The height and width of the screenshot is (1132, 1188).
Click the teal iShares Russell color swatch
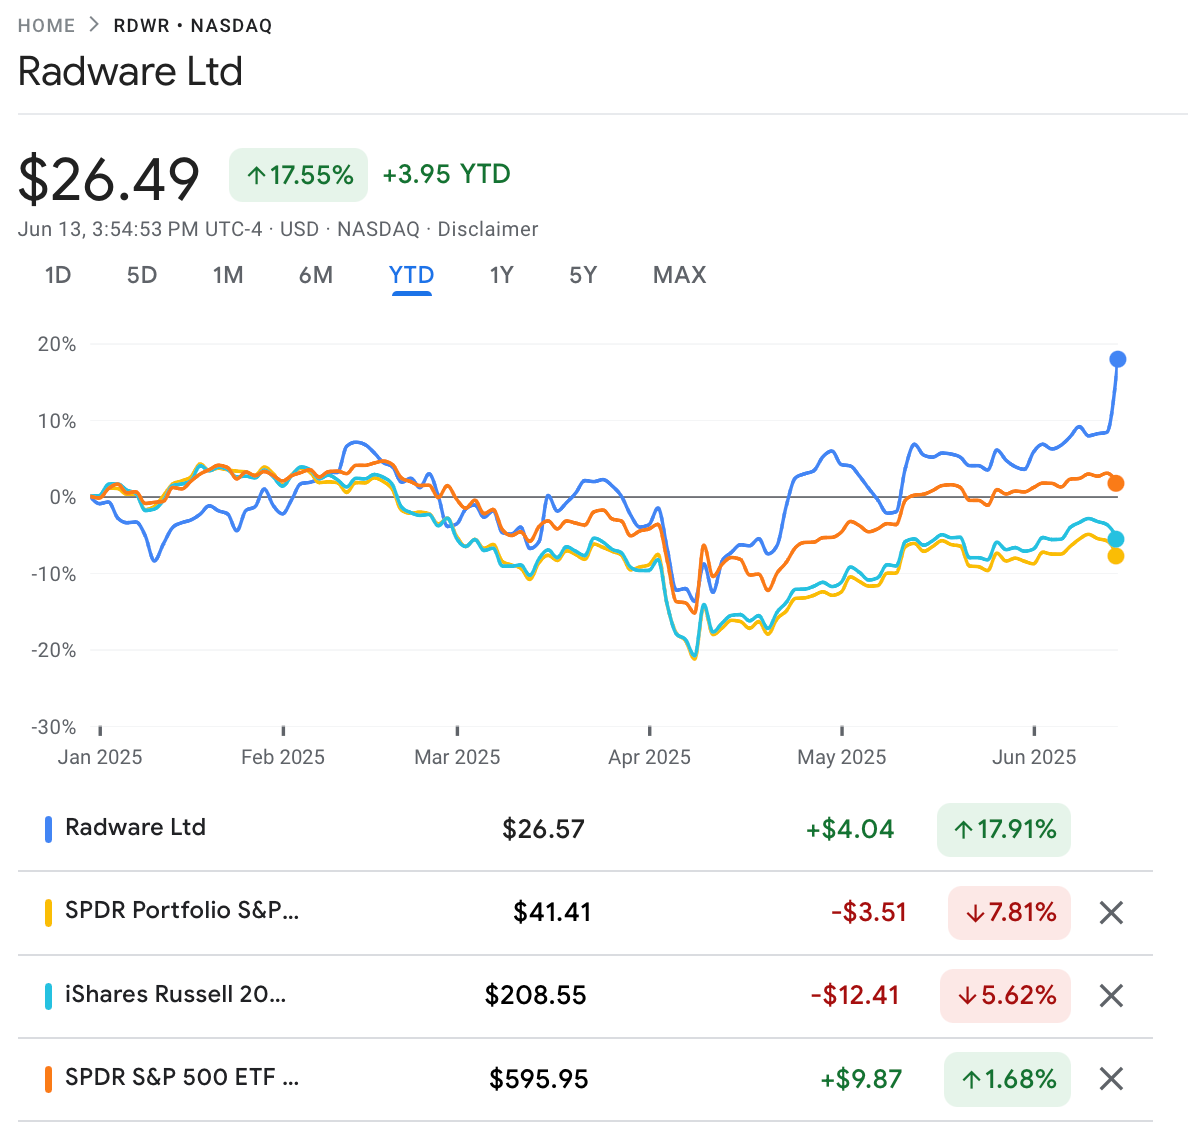pyautogui.click(x=48, y=996)
